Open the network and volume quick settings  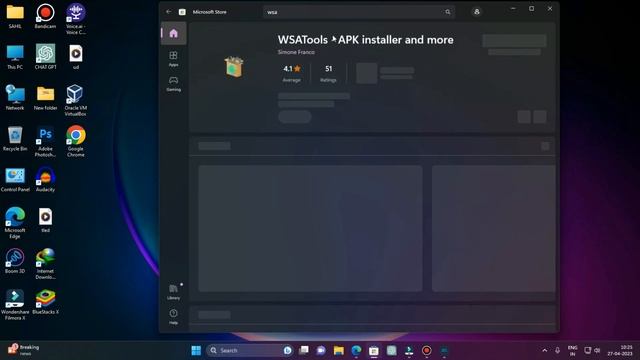[x=592, y=350]
